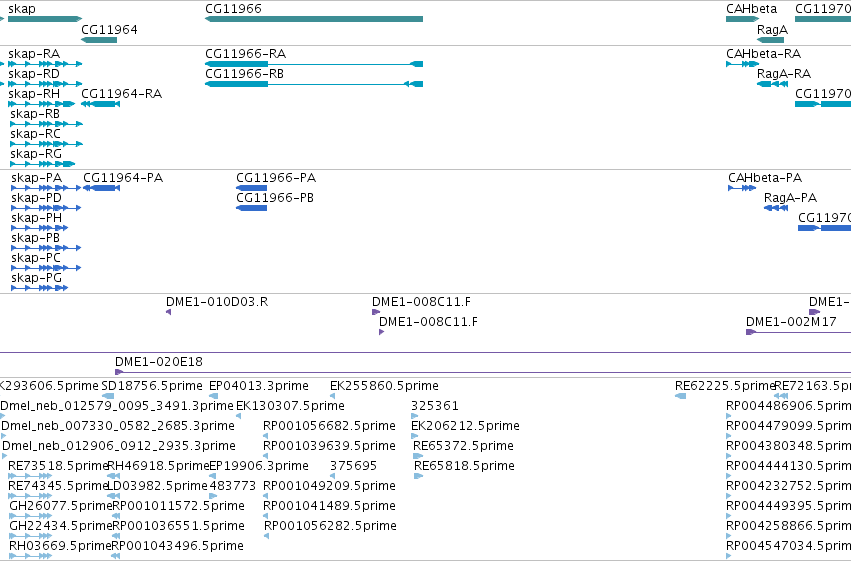Click protein skap-PA label
Screen dimensions: 851x561
click(36, 178)
